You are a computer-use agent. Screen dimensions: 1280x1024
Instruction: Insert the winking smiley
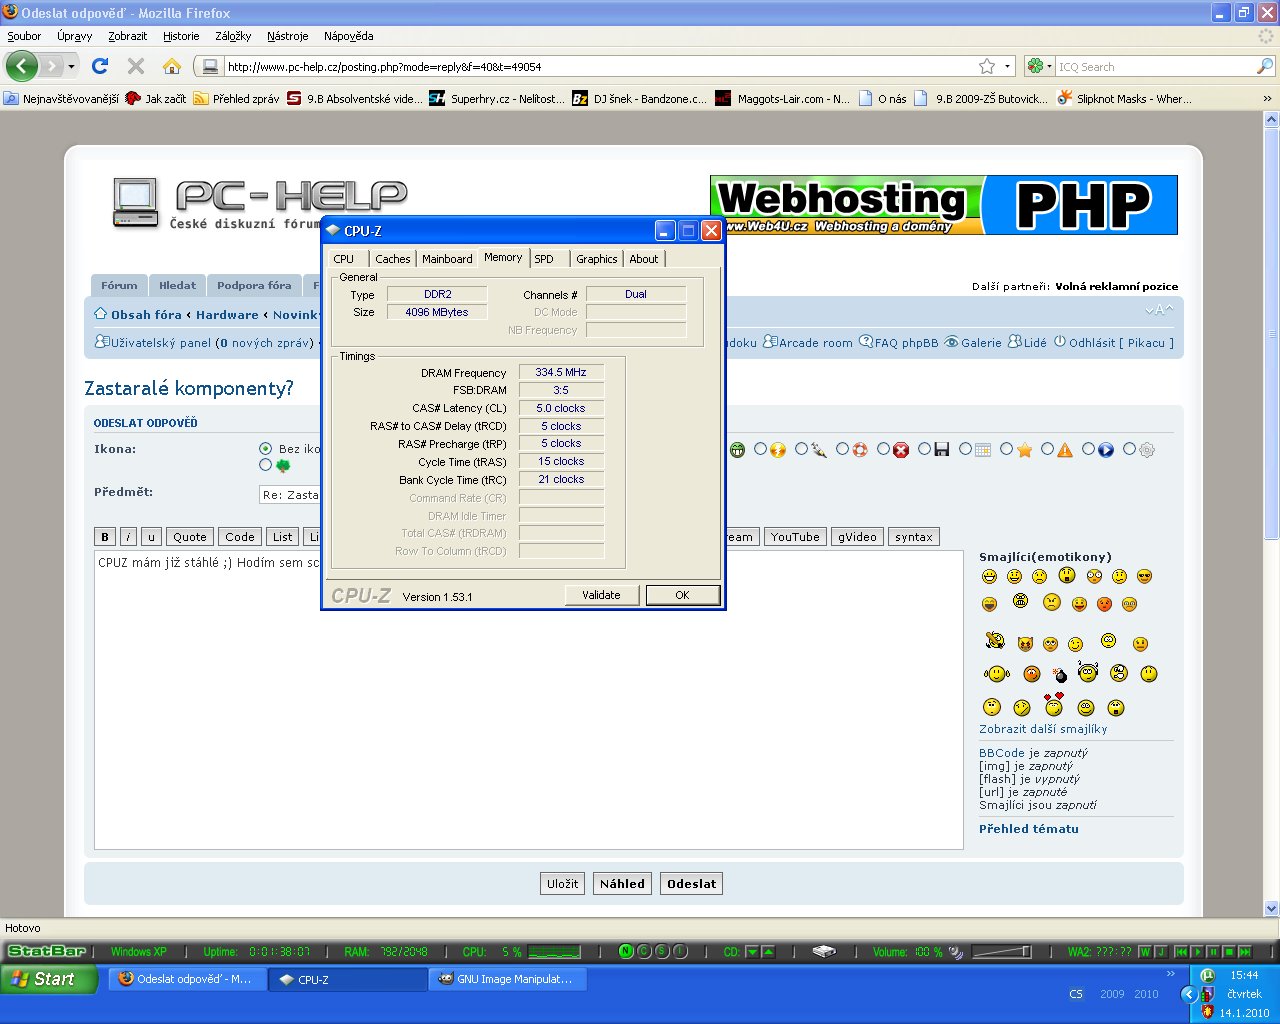tap(1075, 644)
